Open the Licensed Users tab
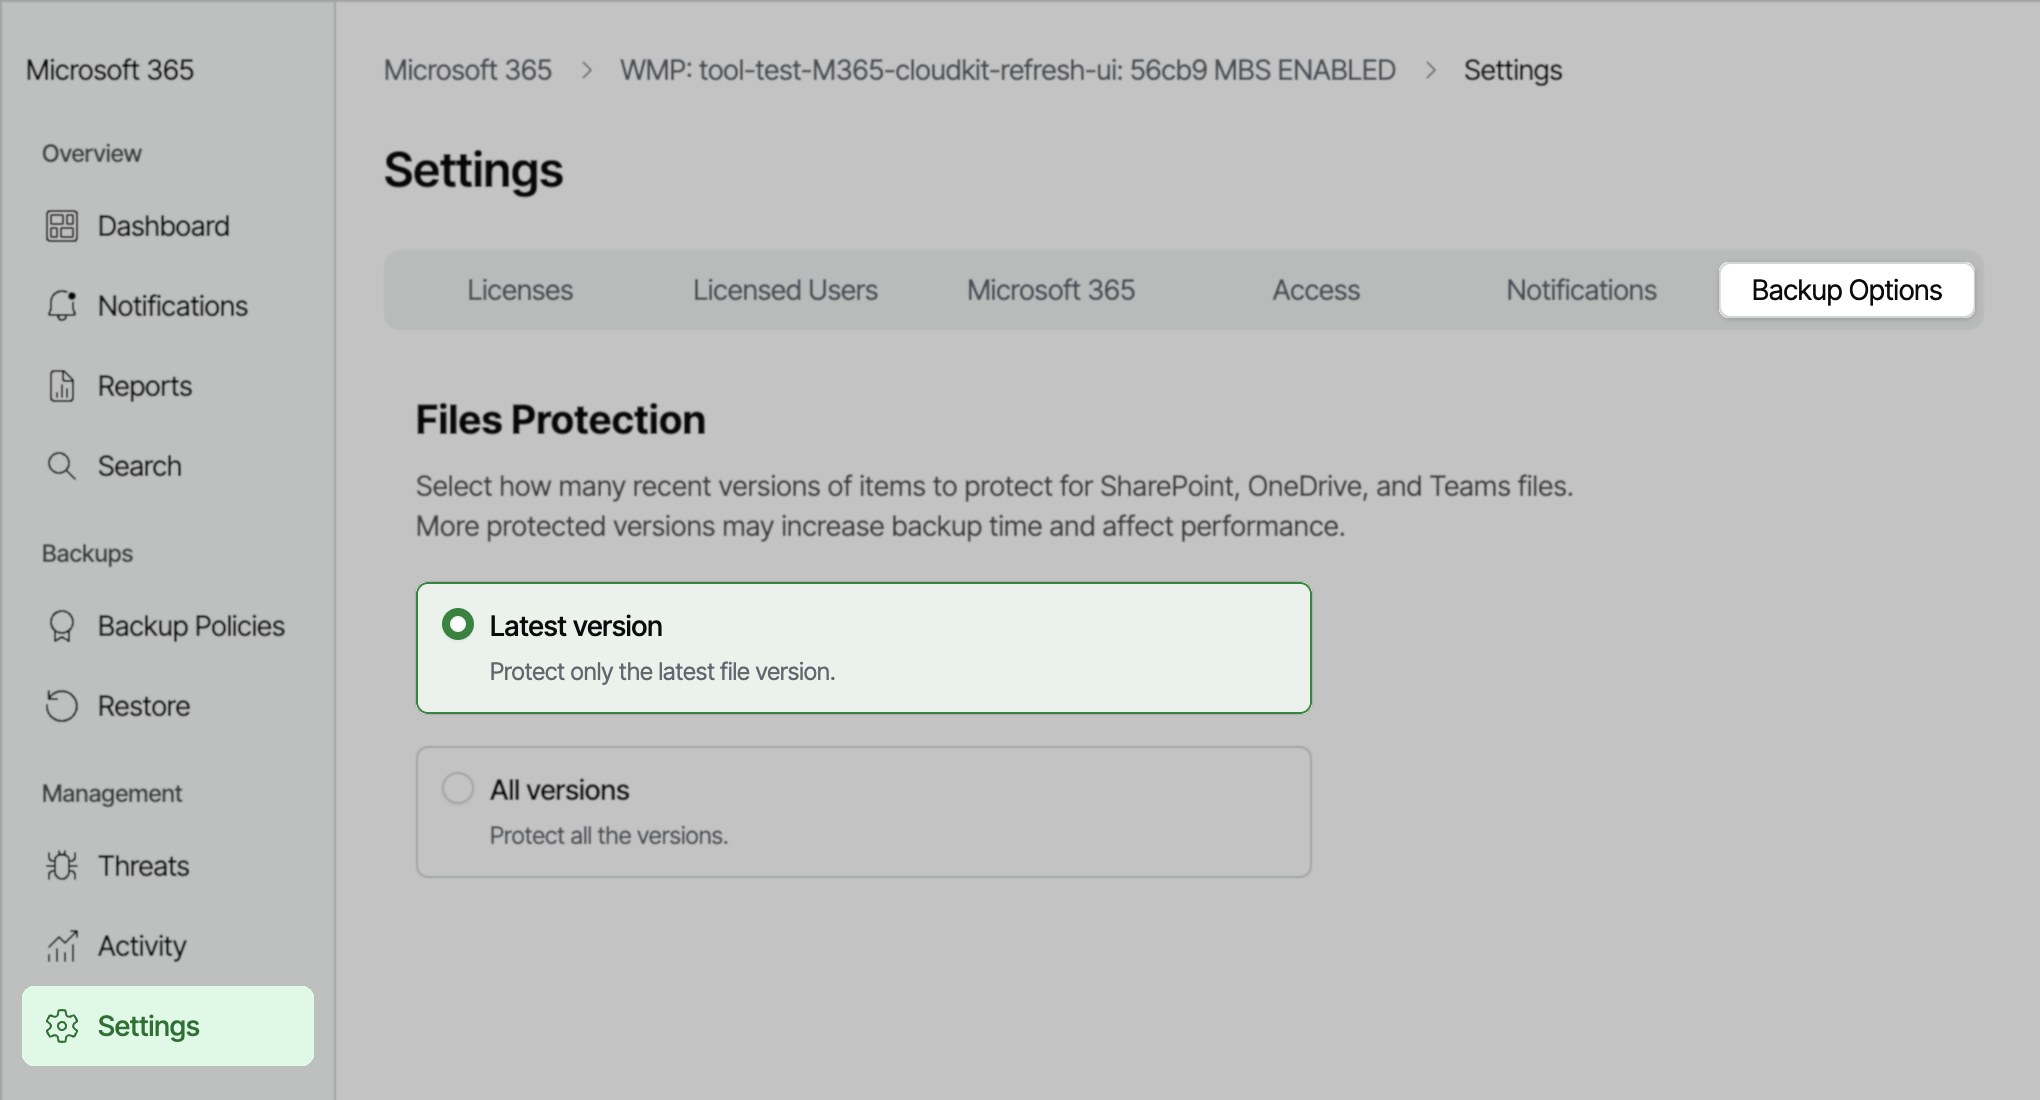2040x1100 pixels. (784, 289)
